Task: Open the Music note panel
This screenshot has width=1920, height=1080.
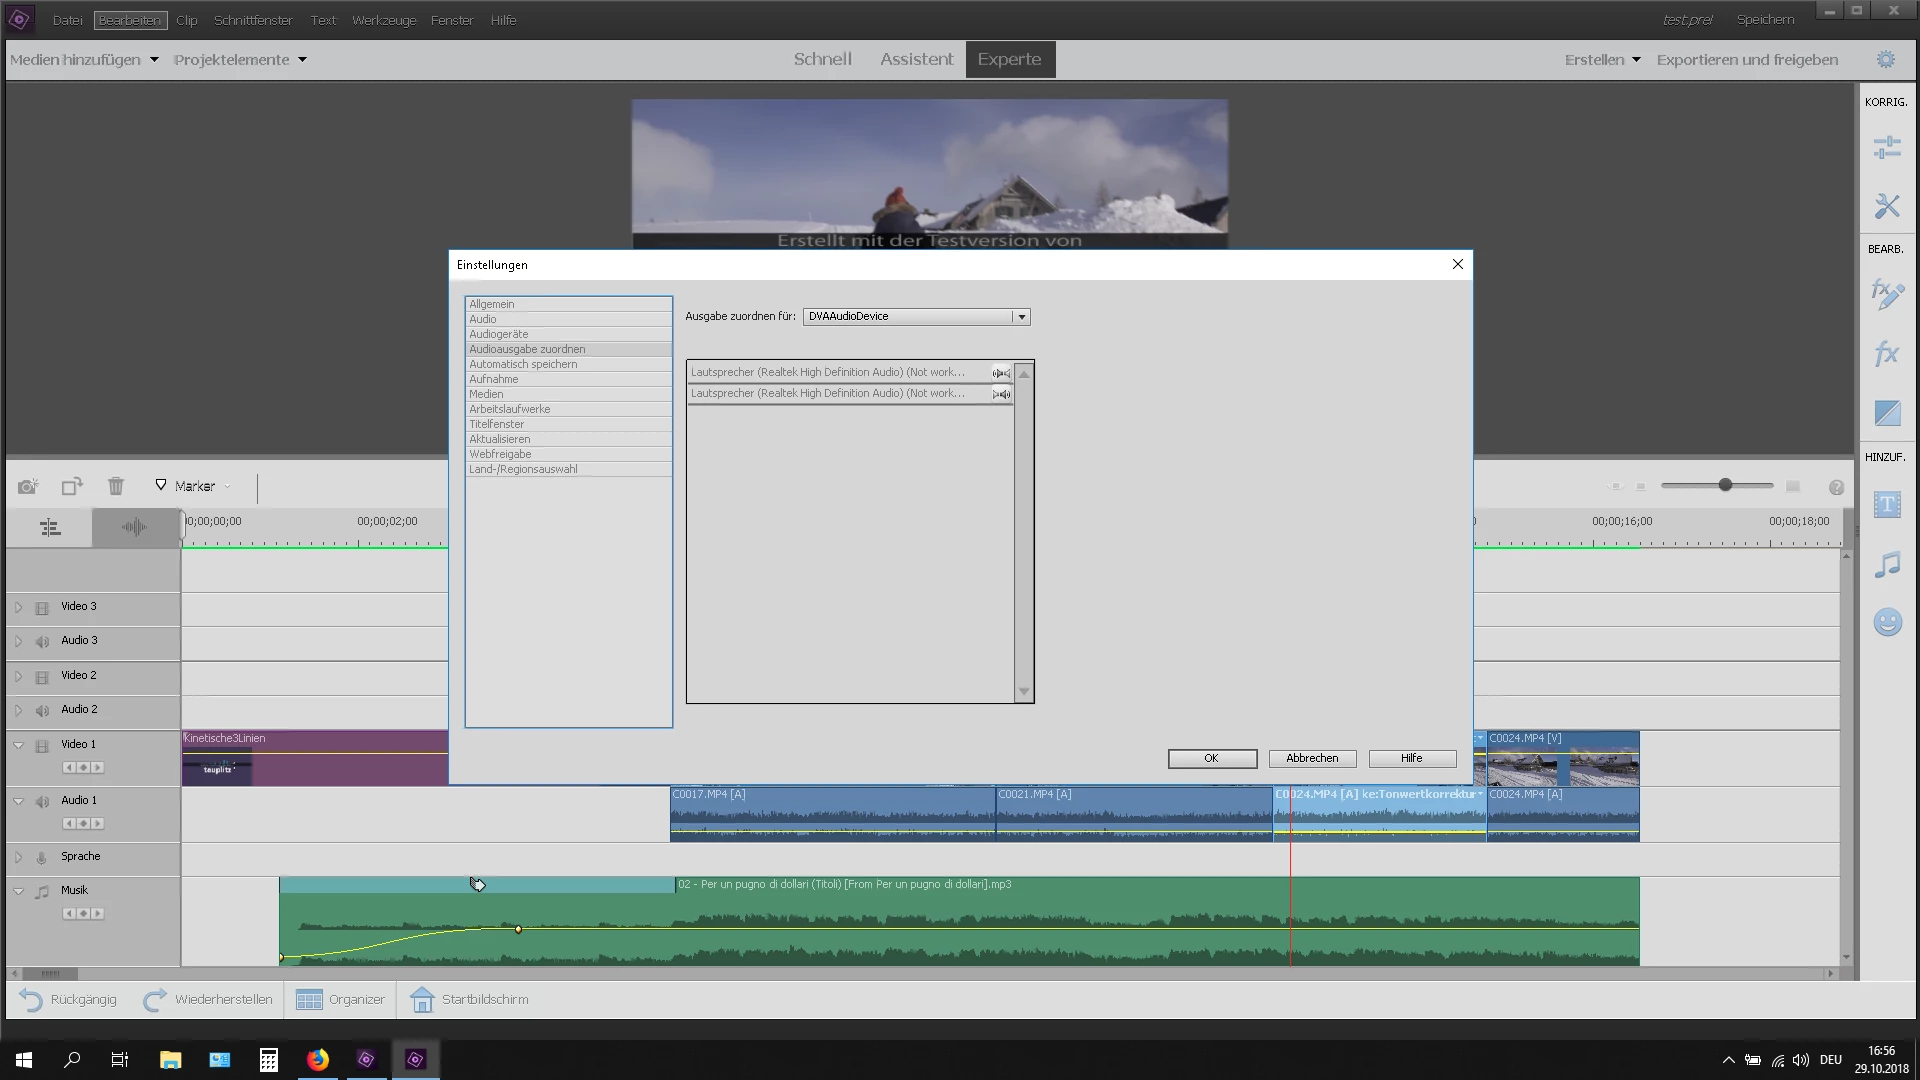Action: [x=1886, y=565]
